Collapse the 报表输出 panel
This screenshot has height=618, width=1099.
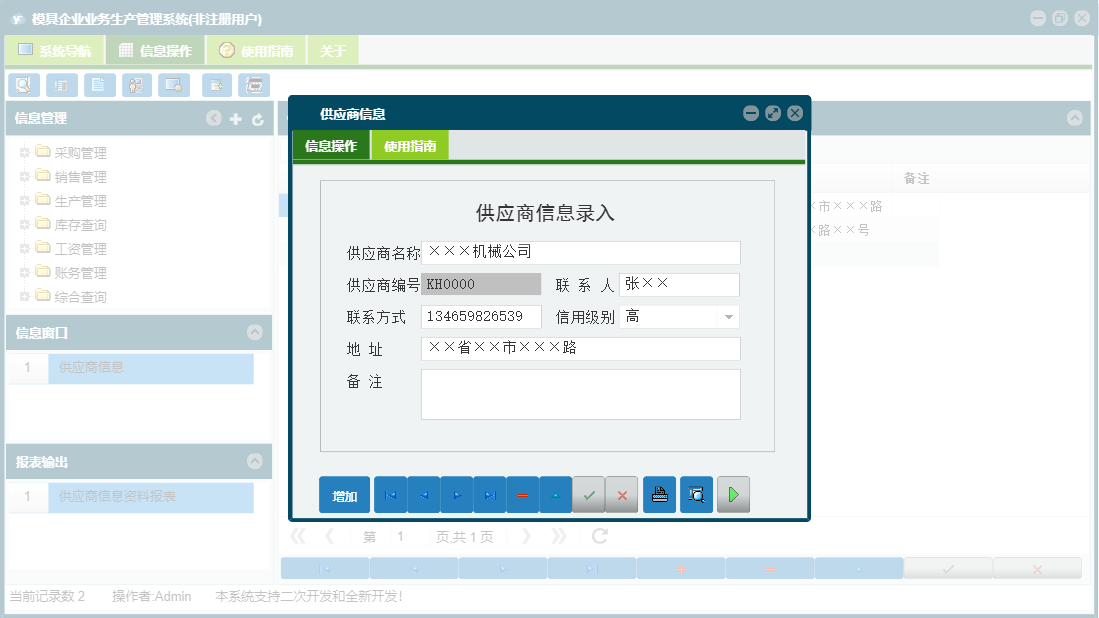pos(254,461)
